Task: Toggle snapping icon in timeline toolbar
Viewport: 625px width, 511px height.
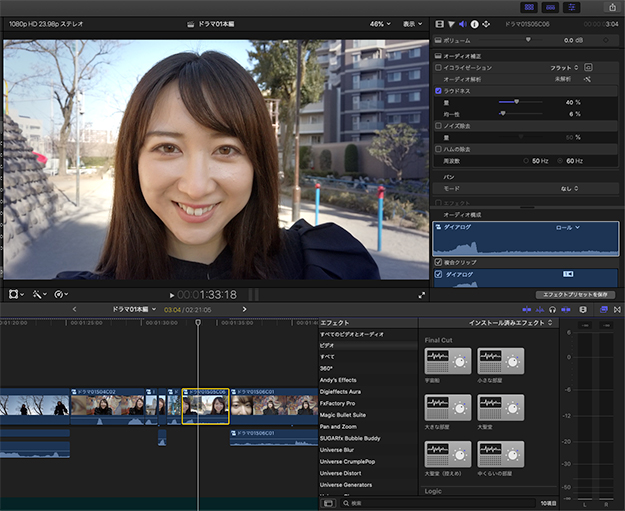Action: click(566, 309)
